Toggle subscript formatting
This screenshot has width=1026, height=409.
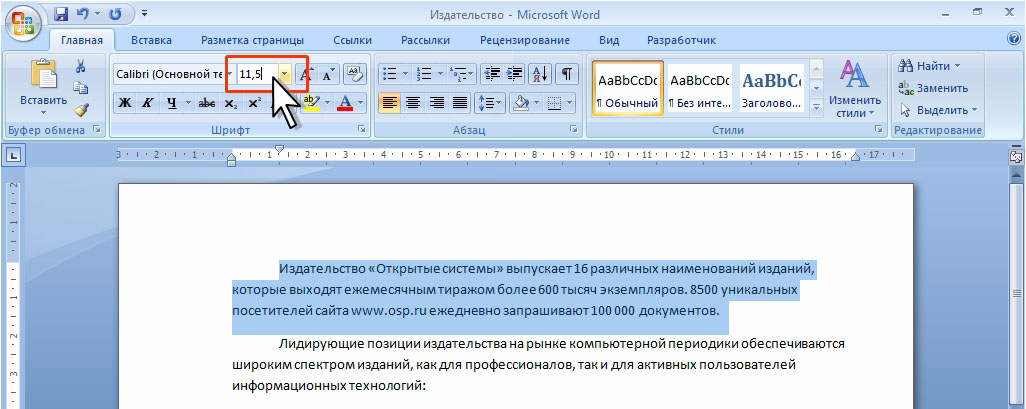tap(230, 103)
